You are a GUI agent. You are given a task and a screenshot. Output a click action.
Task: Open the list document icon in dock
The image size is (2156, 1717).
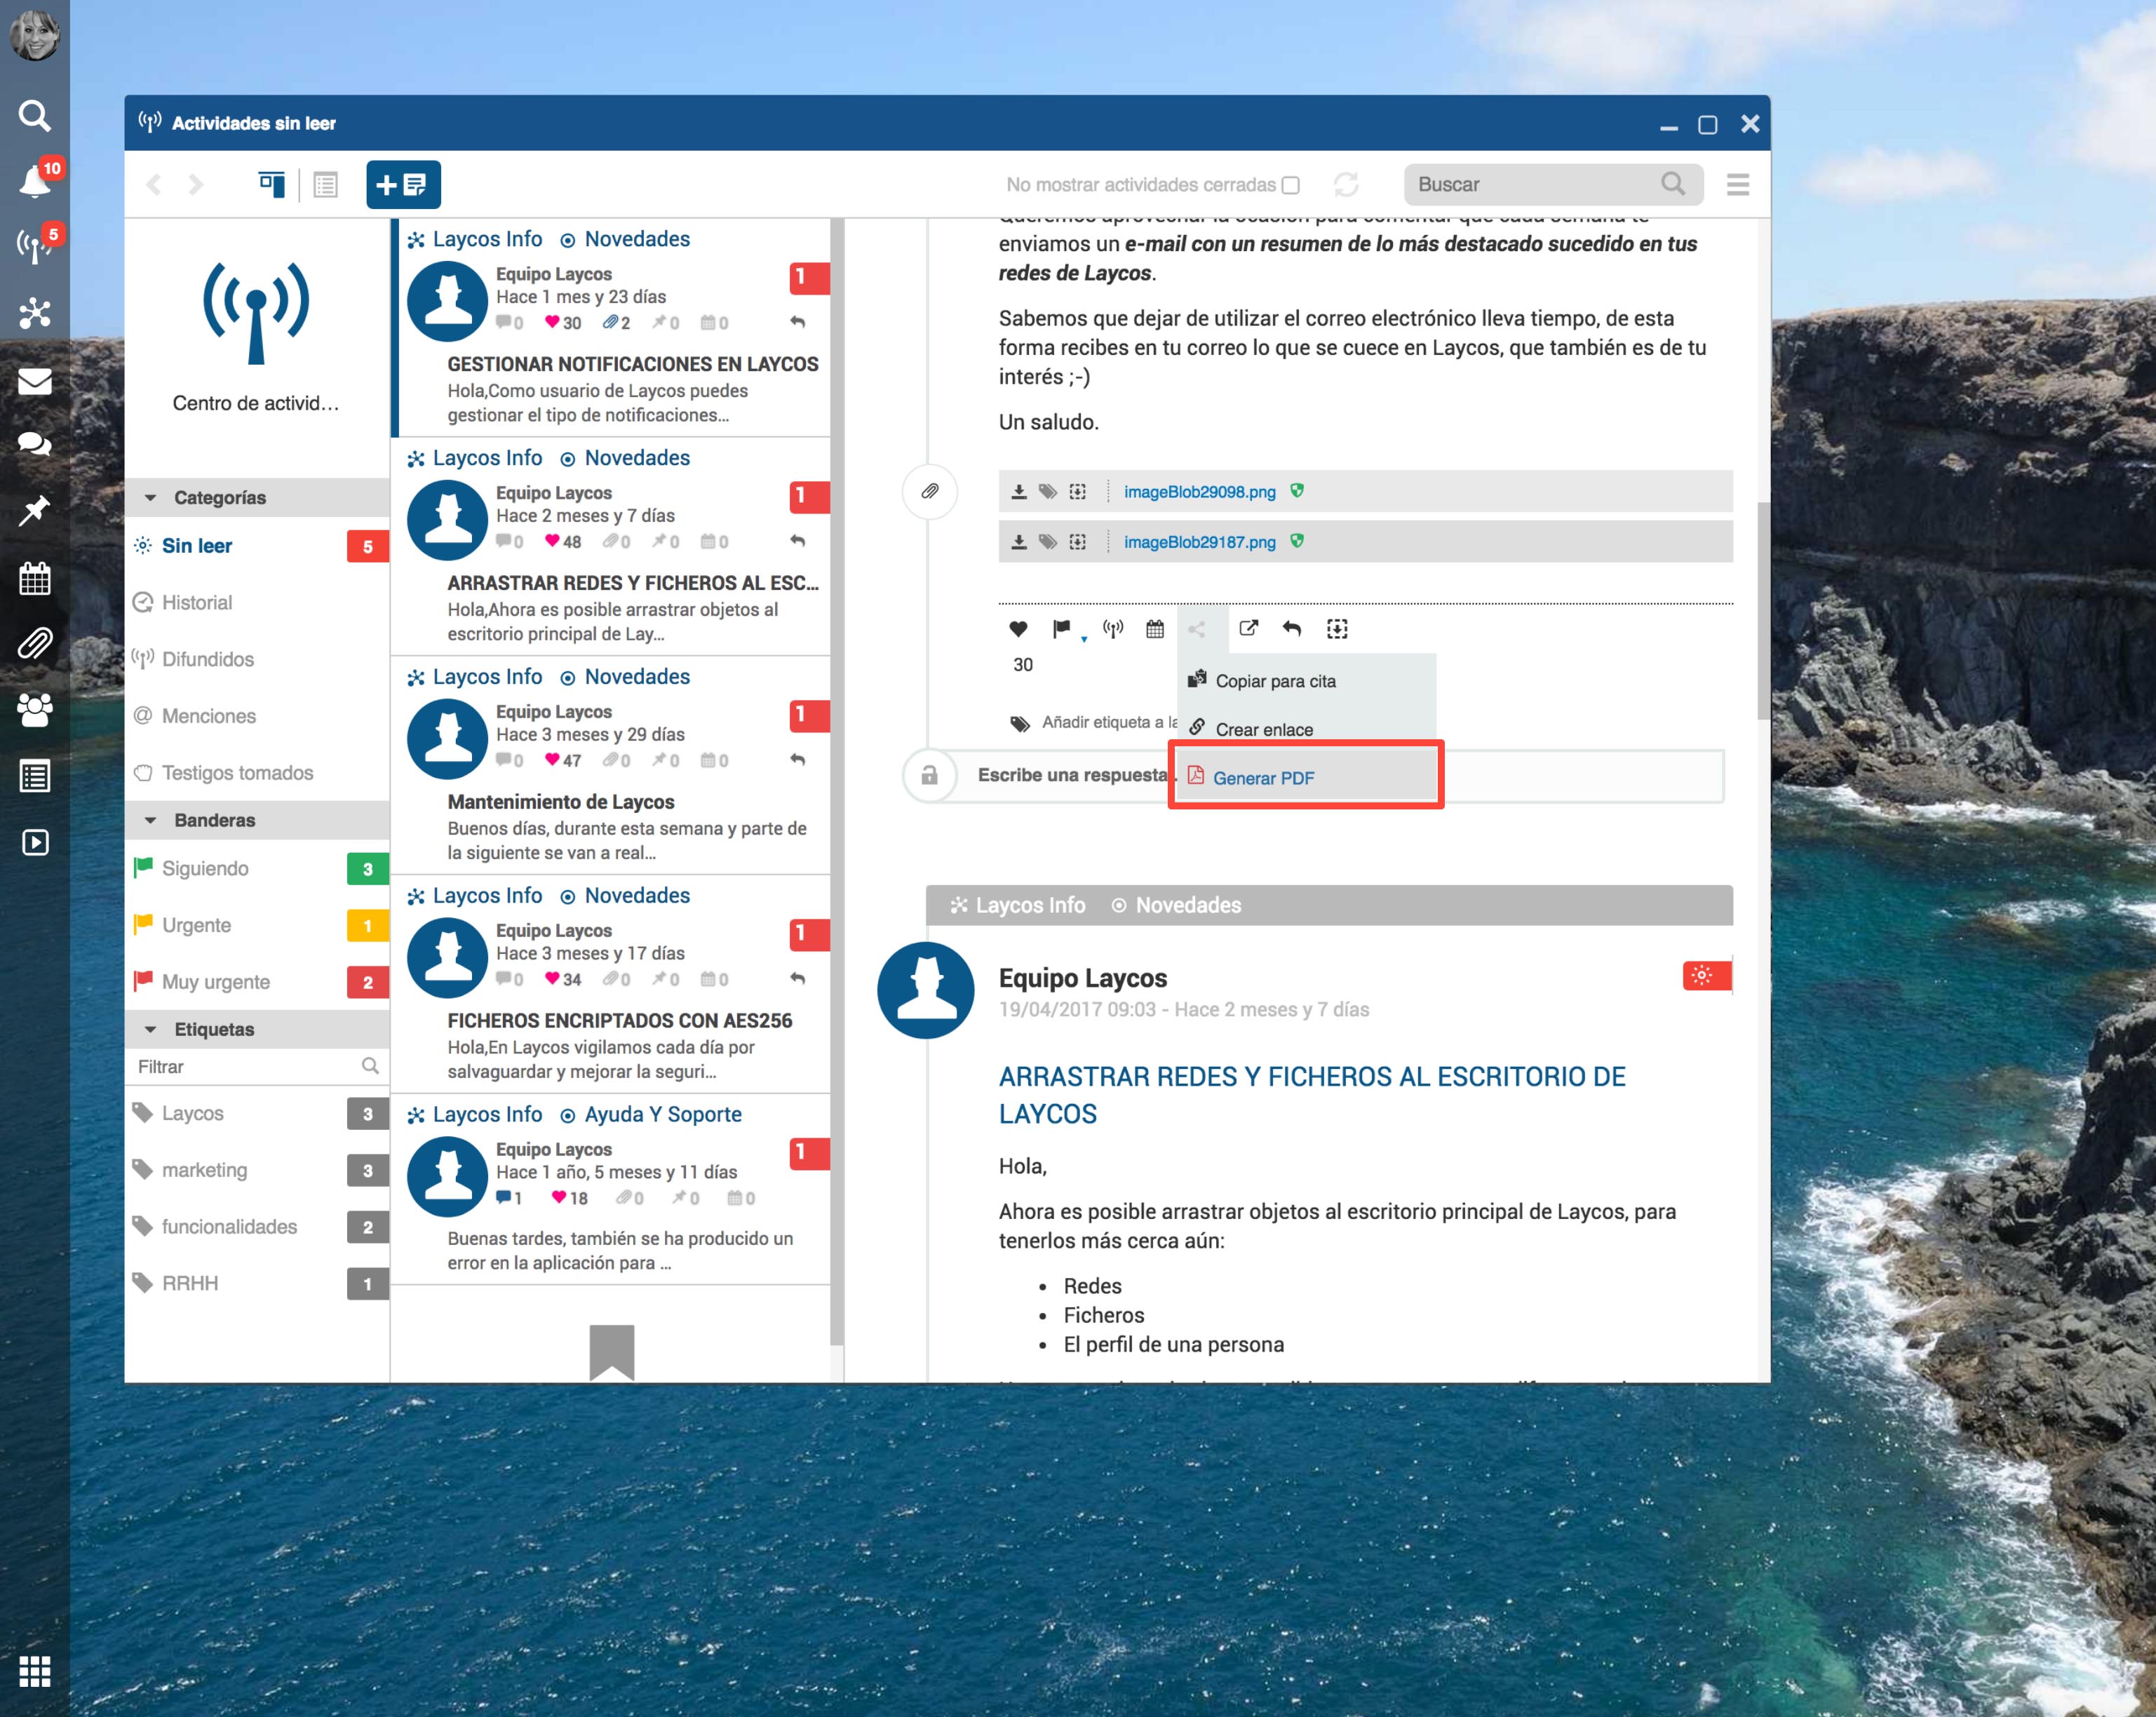(34, 776)
